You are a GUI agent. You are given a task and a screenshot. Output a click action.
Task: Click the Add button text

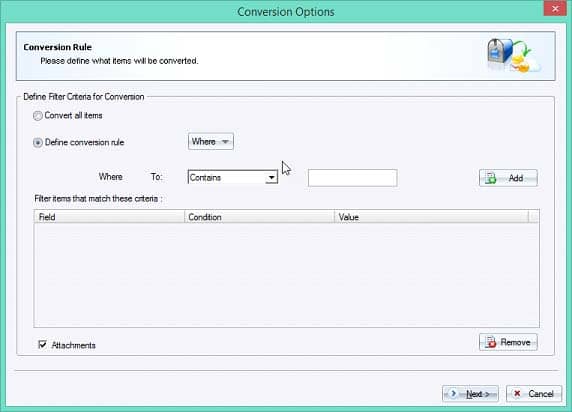click(516, 178)
